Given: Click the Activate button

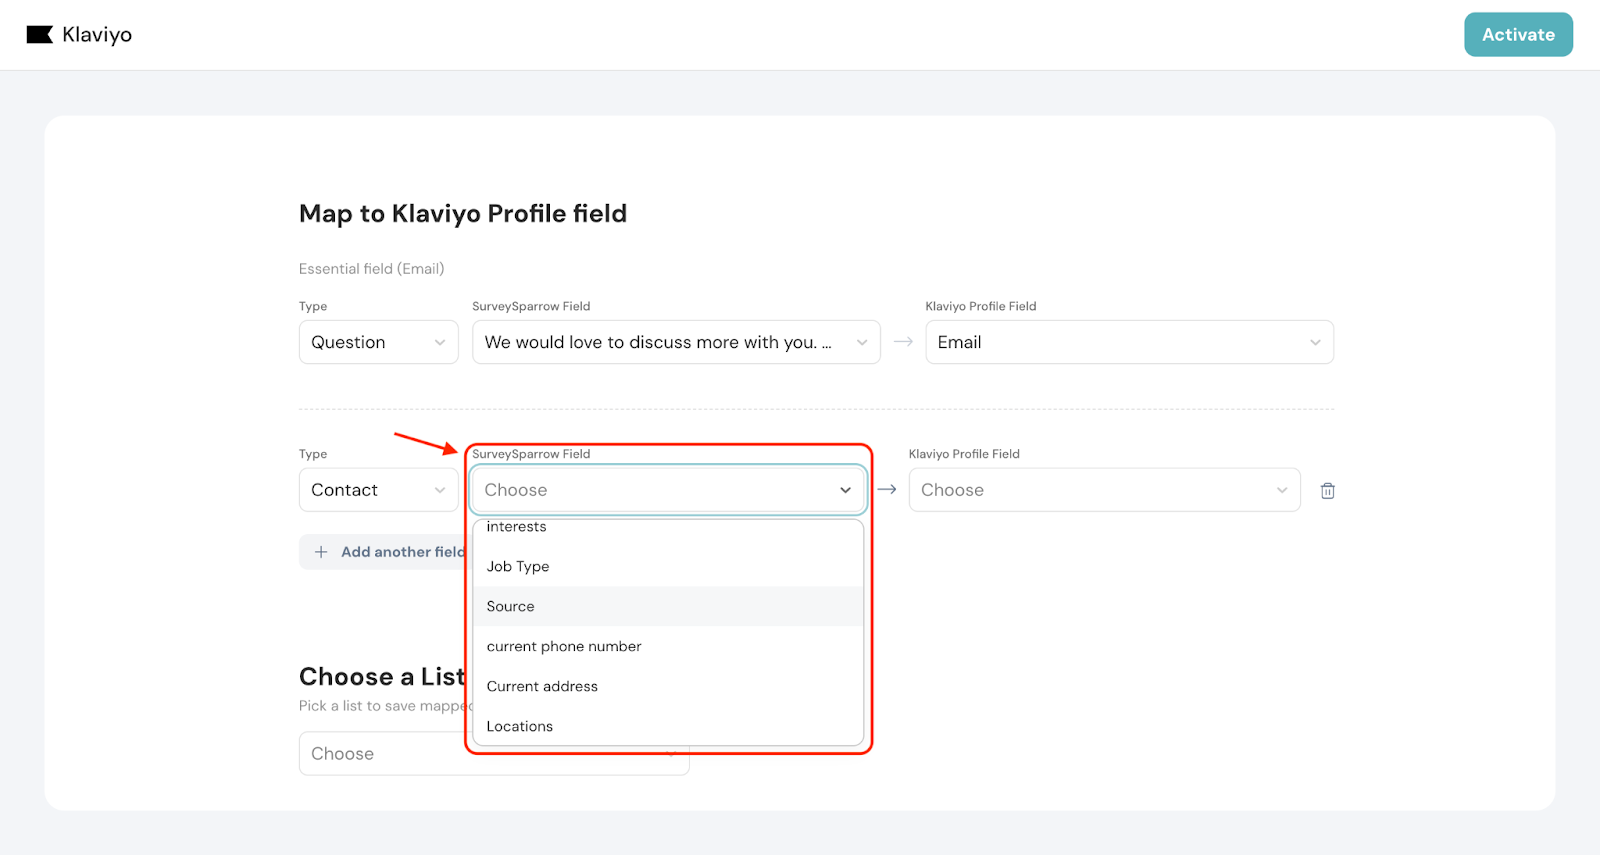Looking at the screenshot, I should coord(1517,35).
